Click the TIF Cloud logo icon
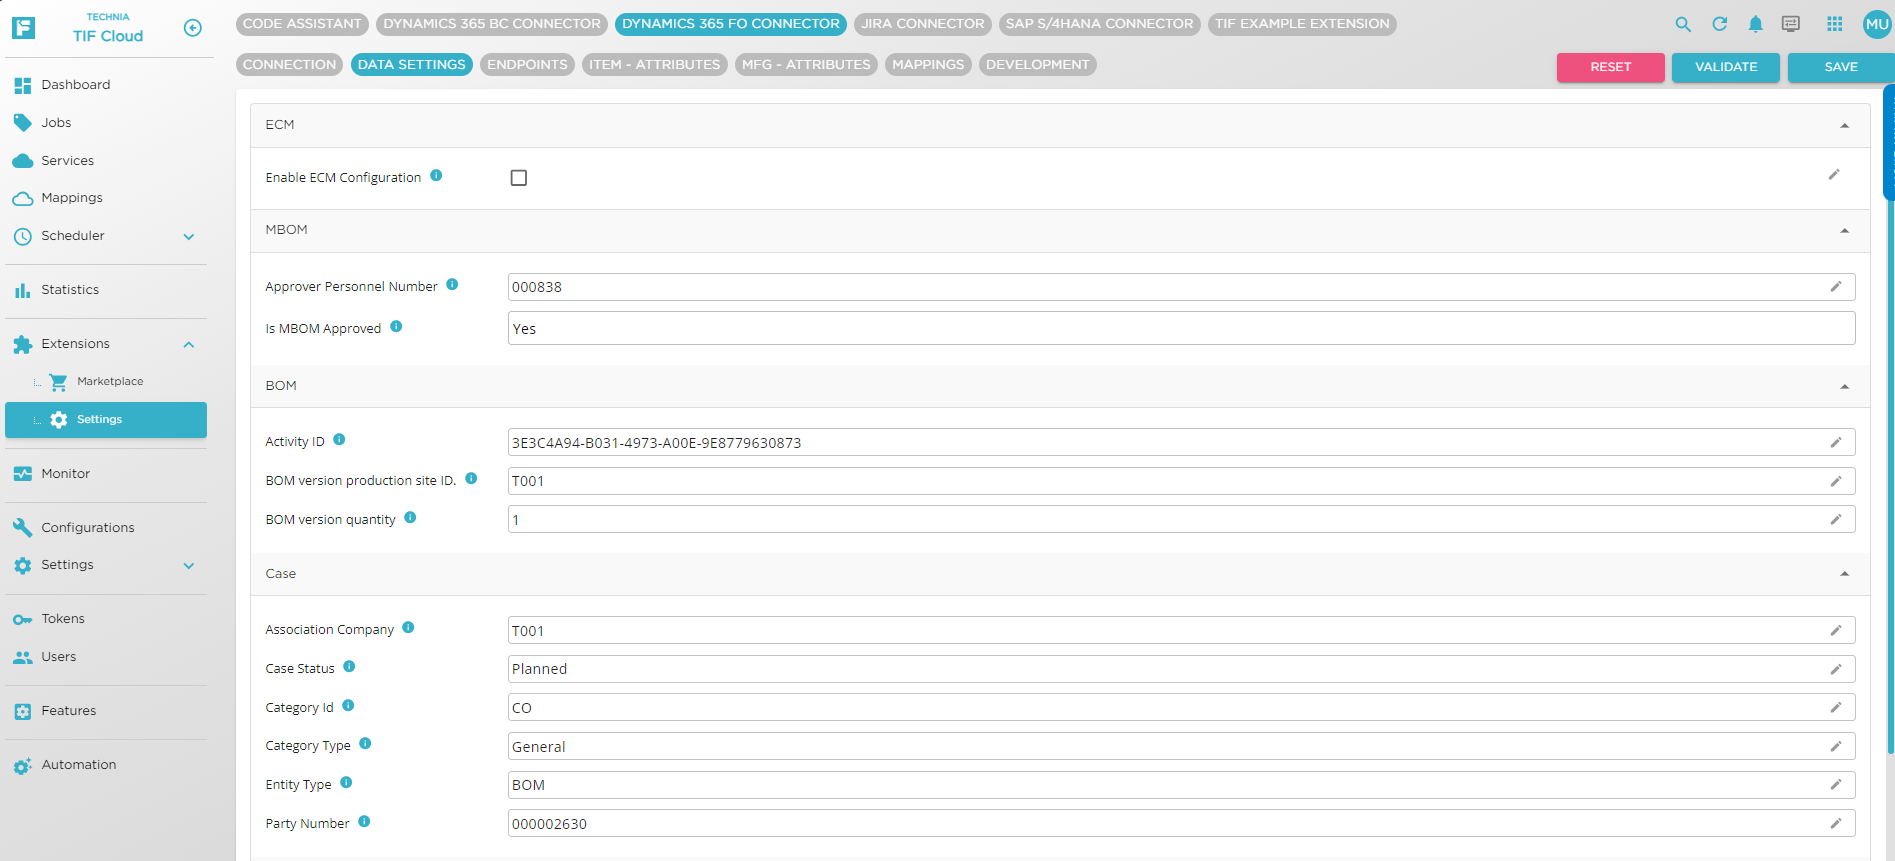The image size is (1895, 861). 23,27
